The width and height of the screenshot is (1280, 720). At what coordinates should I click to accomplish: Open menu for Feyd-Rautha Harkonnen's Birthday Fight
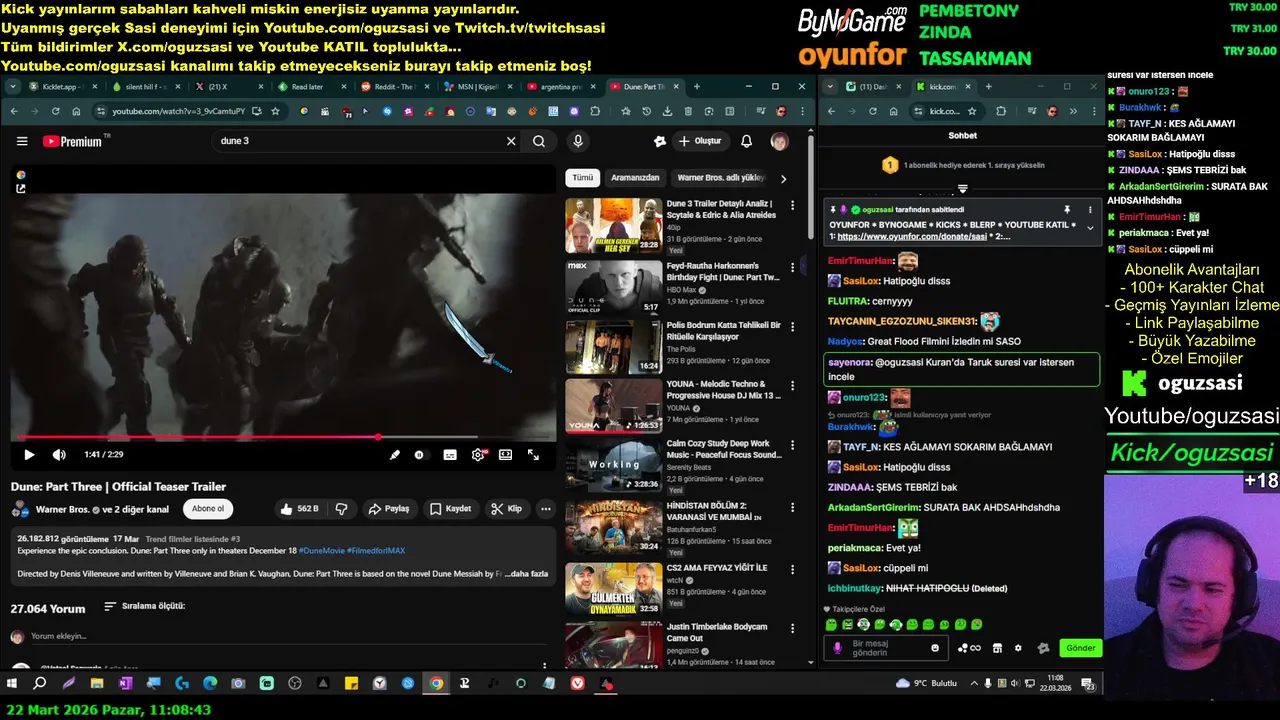coord(793,267)
